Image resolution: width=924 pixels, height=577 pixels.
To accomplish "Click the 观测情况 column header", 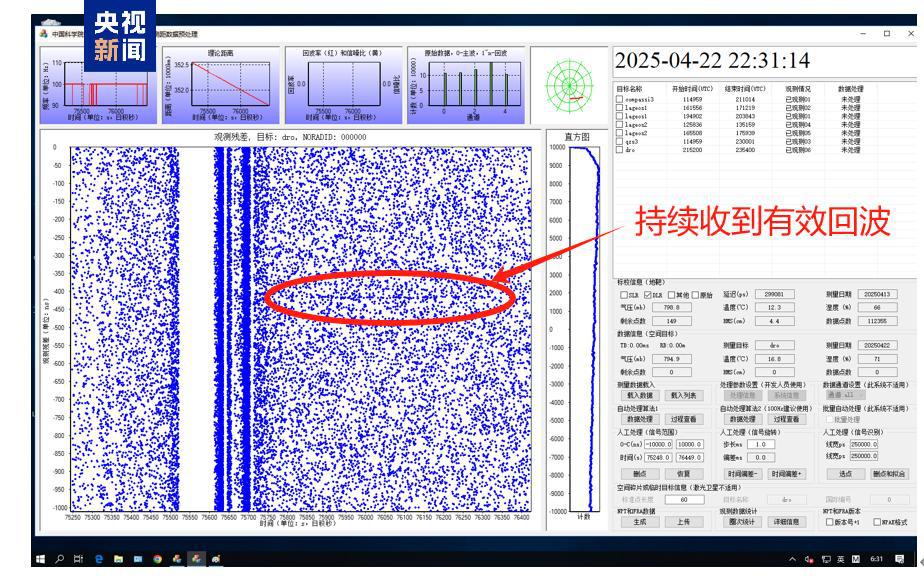I will click(x=798, y=89).
